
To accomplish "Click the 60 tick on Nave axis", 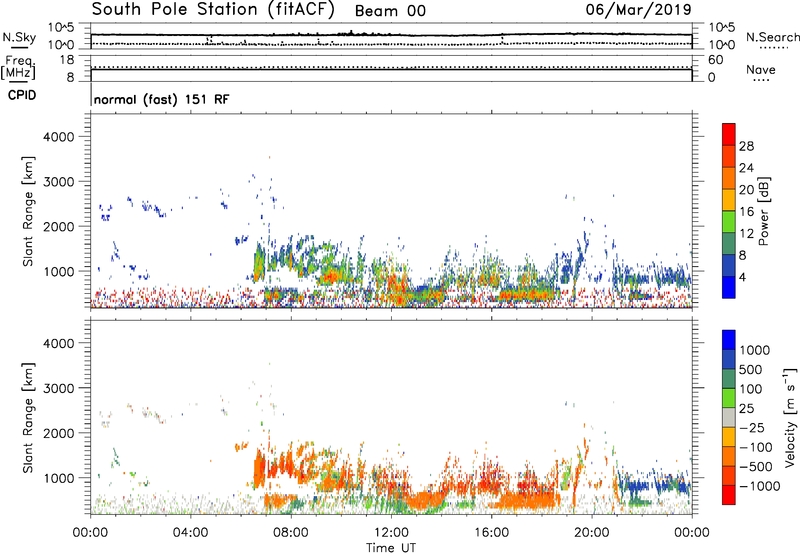I will coord(715,60).
